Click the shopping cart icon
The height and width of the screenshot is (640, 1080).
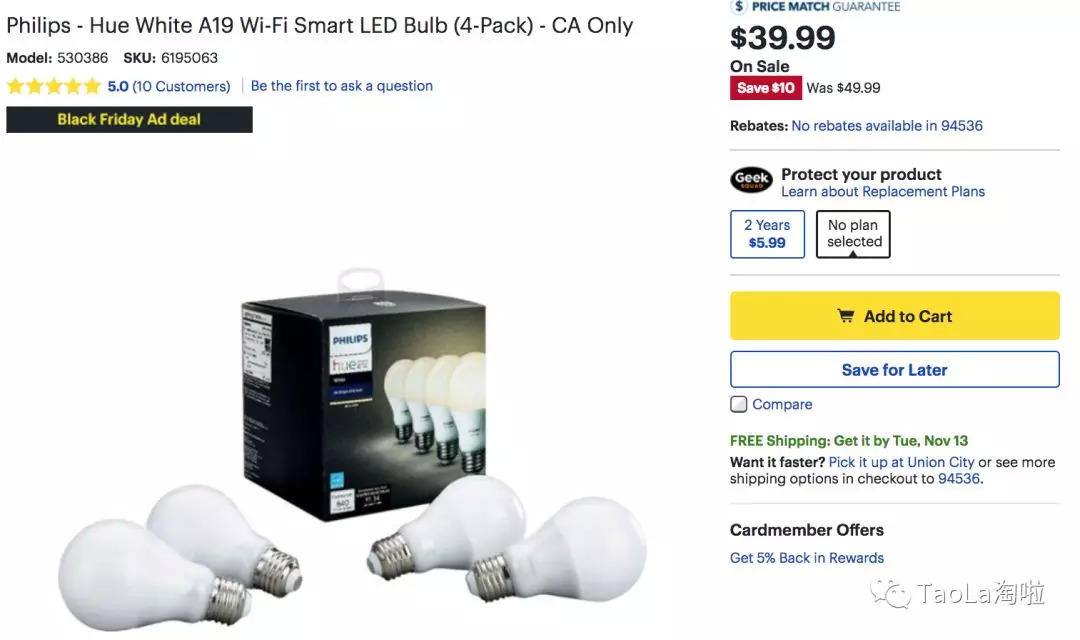[x=846, y=316]
